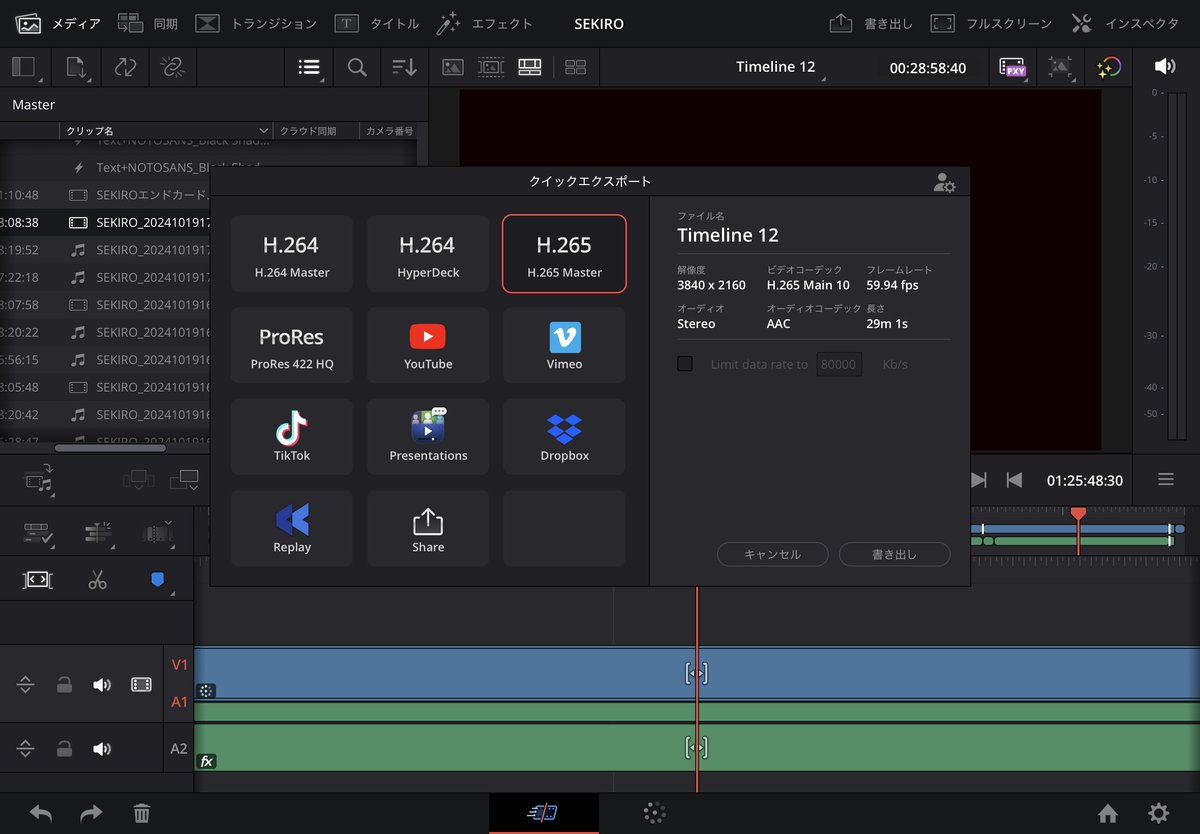Click the クラウド同期 column header

[307, 131]
